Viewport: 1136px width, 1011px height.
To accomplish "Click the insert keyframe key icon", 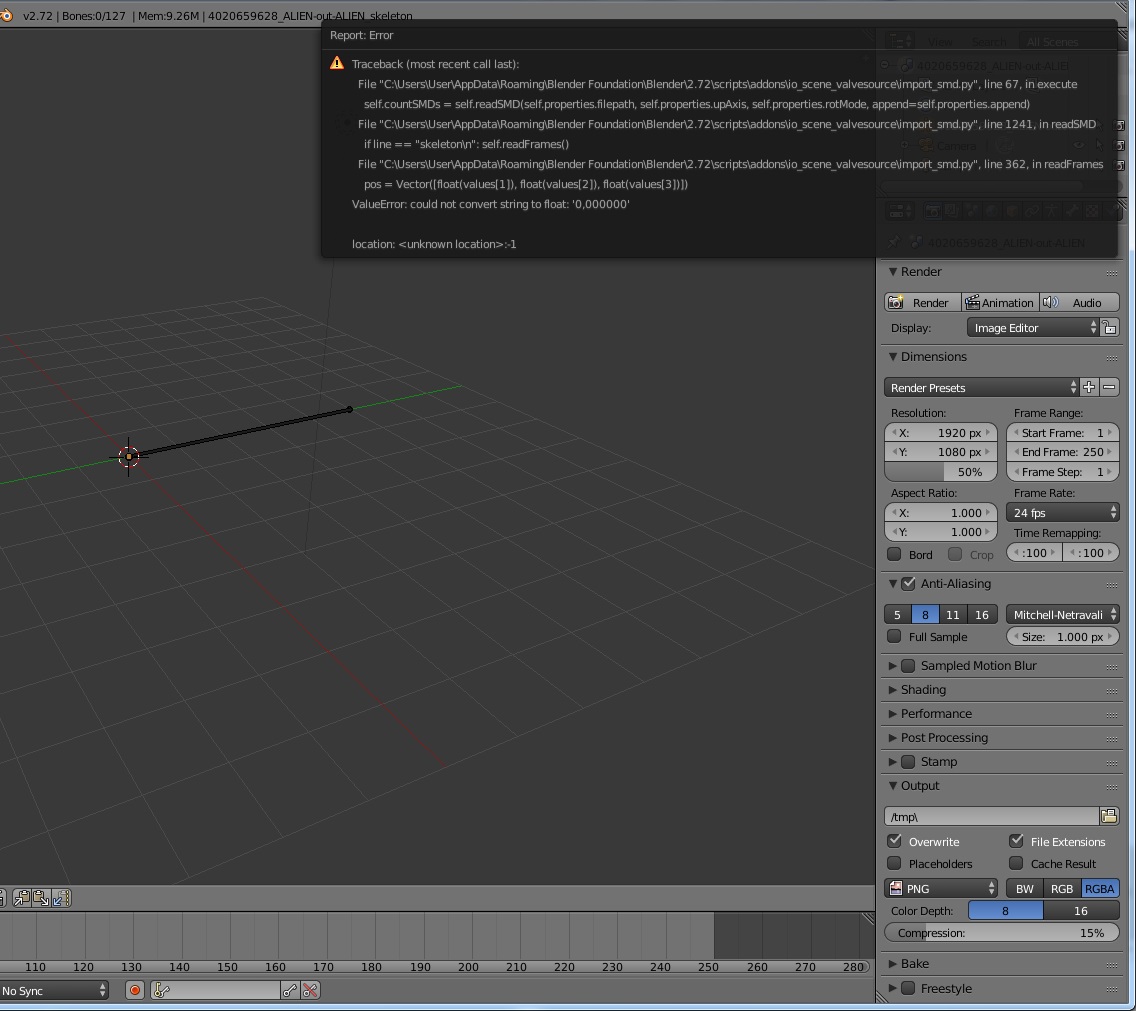I will coord(290,990).
